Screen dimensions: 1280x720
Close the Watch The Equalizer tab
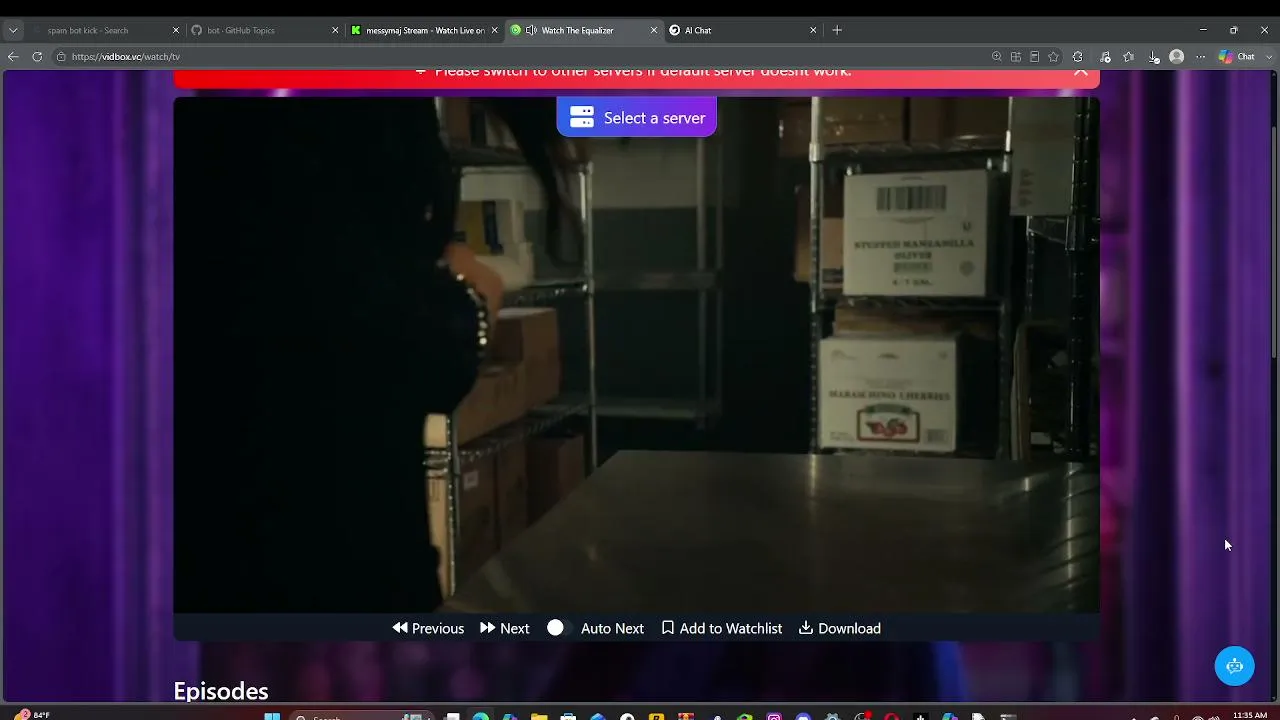(x=654, y=30)
